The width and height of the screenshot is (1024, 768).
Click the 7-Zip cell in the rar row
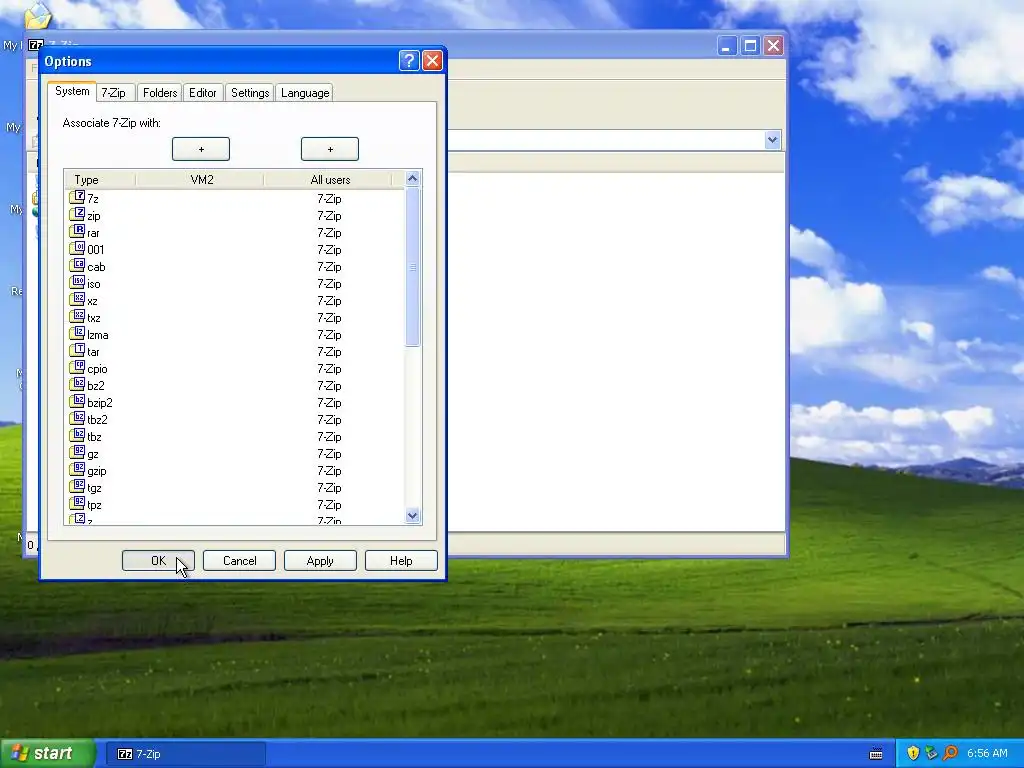pos(329,232)
